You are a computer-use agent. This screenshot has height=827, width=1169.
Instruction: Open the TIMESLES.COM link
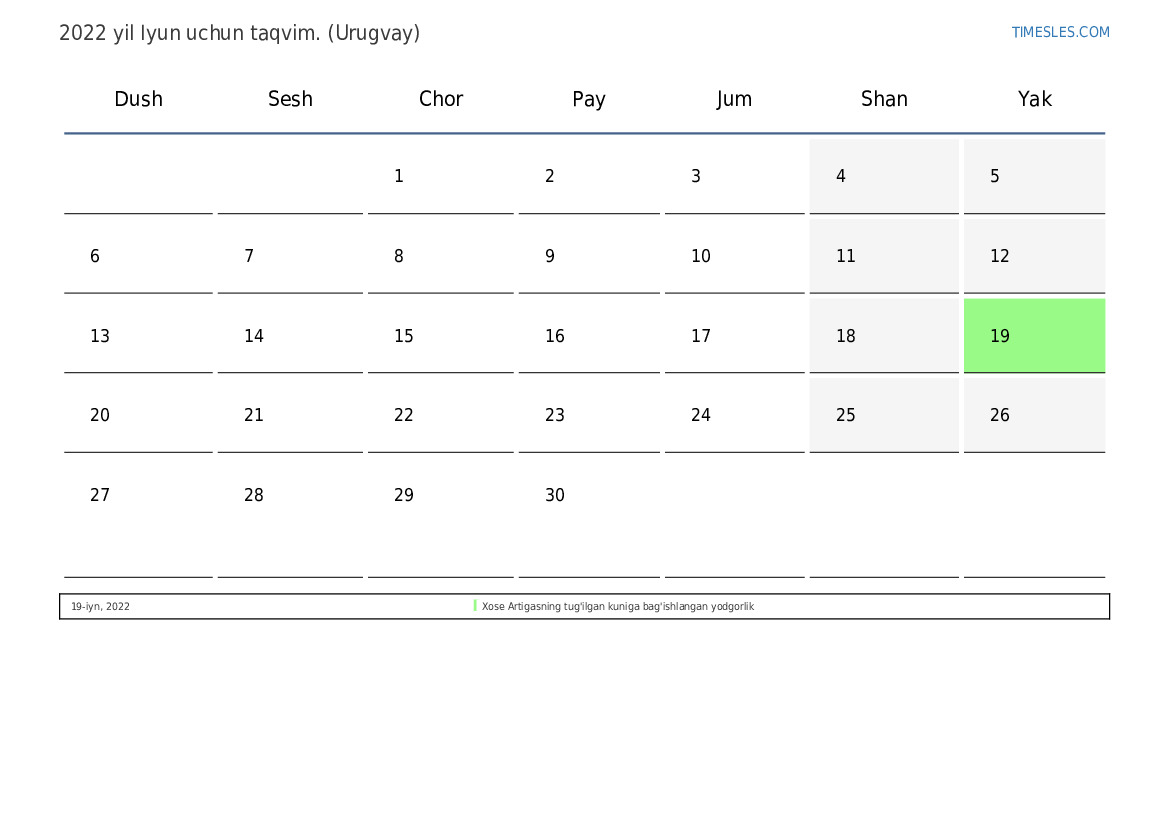(x=1060, y=32)
